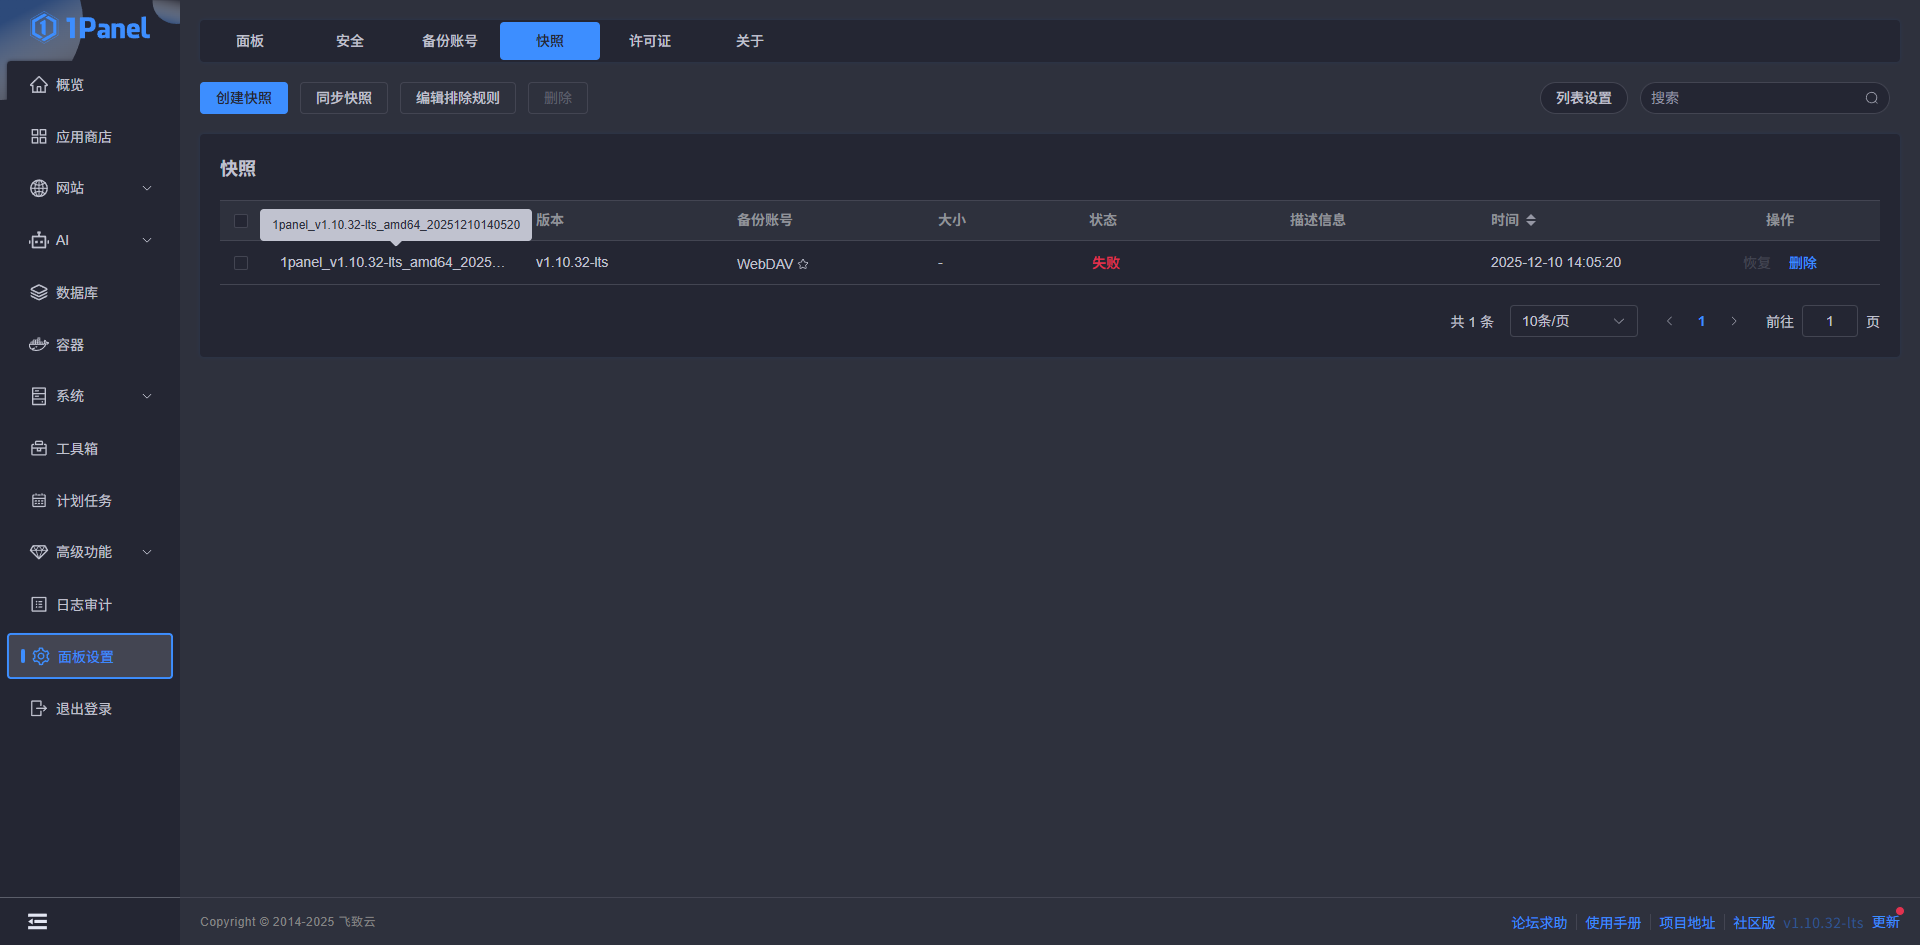Select the 1panel snapshot row checkbox
1920x945 pixels.
click(x=241, y=263)
